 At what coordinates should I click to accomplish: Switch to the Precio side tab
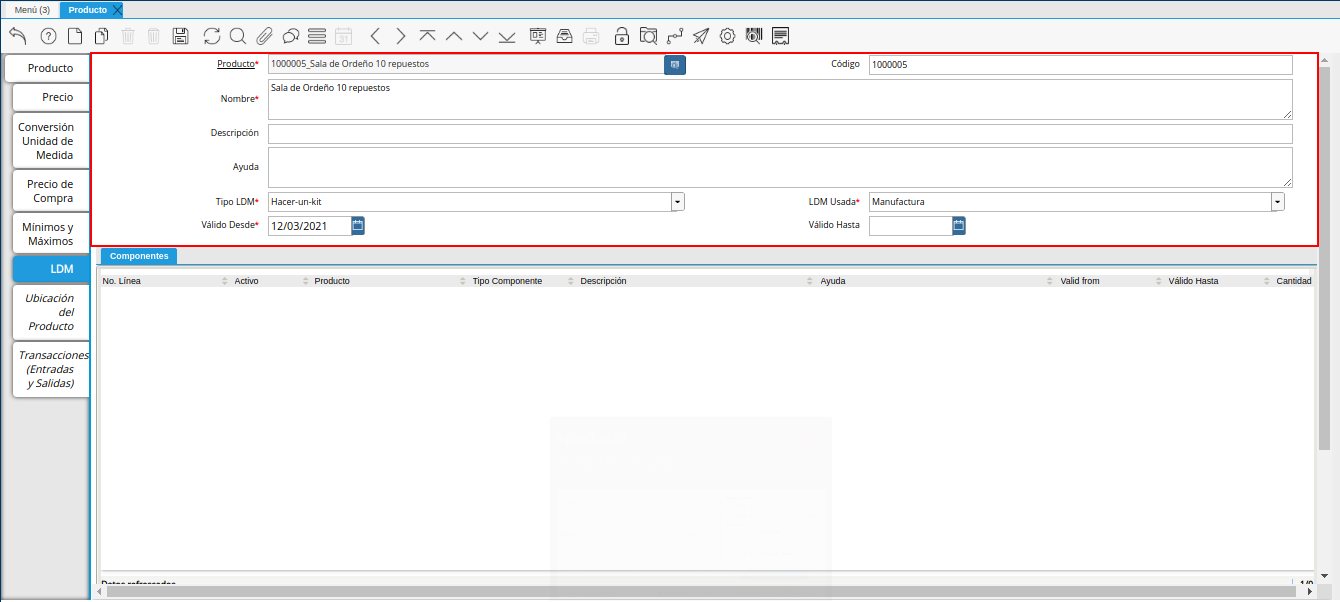pos(50,97)
